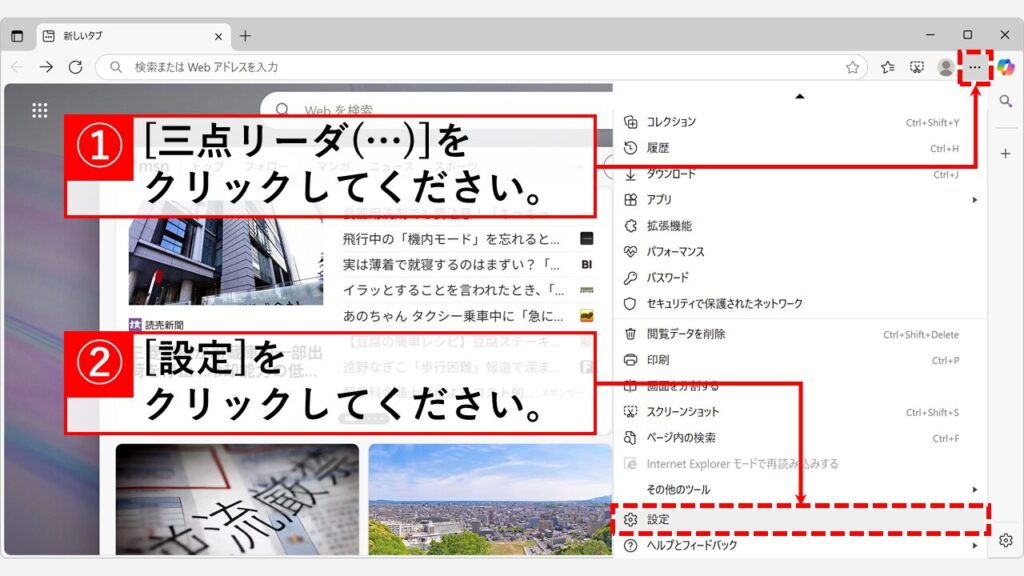Click the Favorites star-list toolbar icon
This screenshot has height=576, width=1024.
click(x=888, y=67)
